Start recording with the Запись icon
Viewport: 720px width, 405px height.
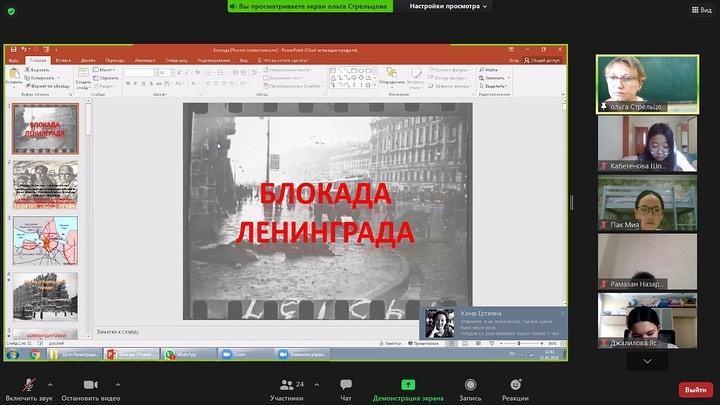point(469,385)
